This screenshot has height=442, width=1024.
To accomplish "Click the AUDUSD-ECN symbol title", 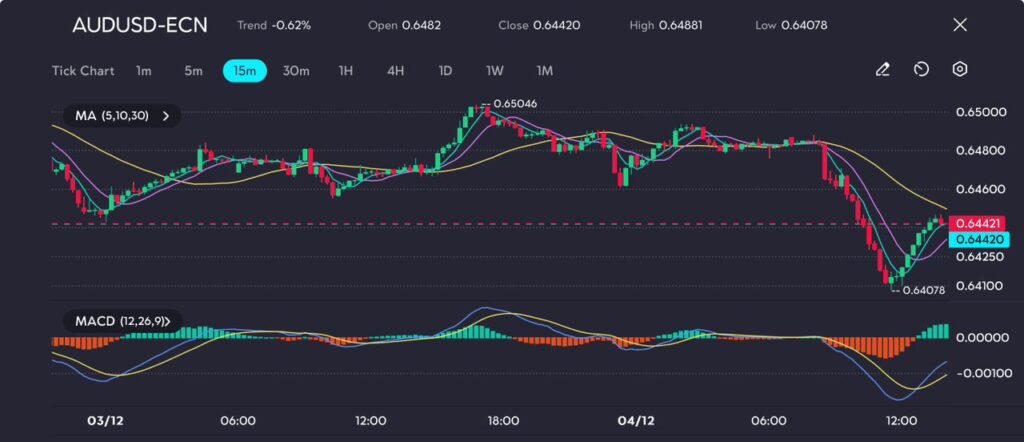I will pyautogui.click(x=140, y=25).
